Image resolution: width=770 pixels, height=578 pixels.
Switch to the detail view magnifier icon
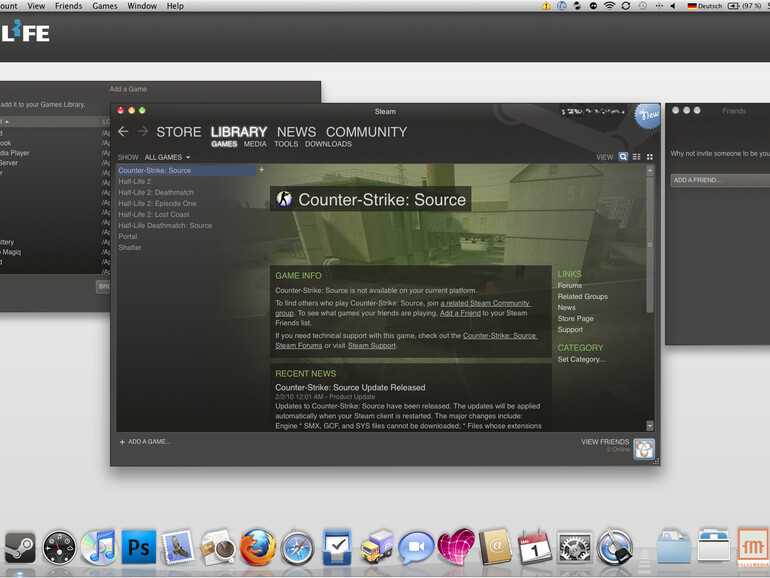[623, 157]
